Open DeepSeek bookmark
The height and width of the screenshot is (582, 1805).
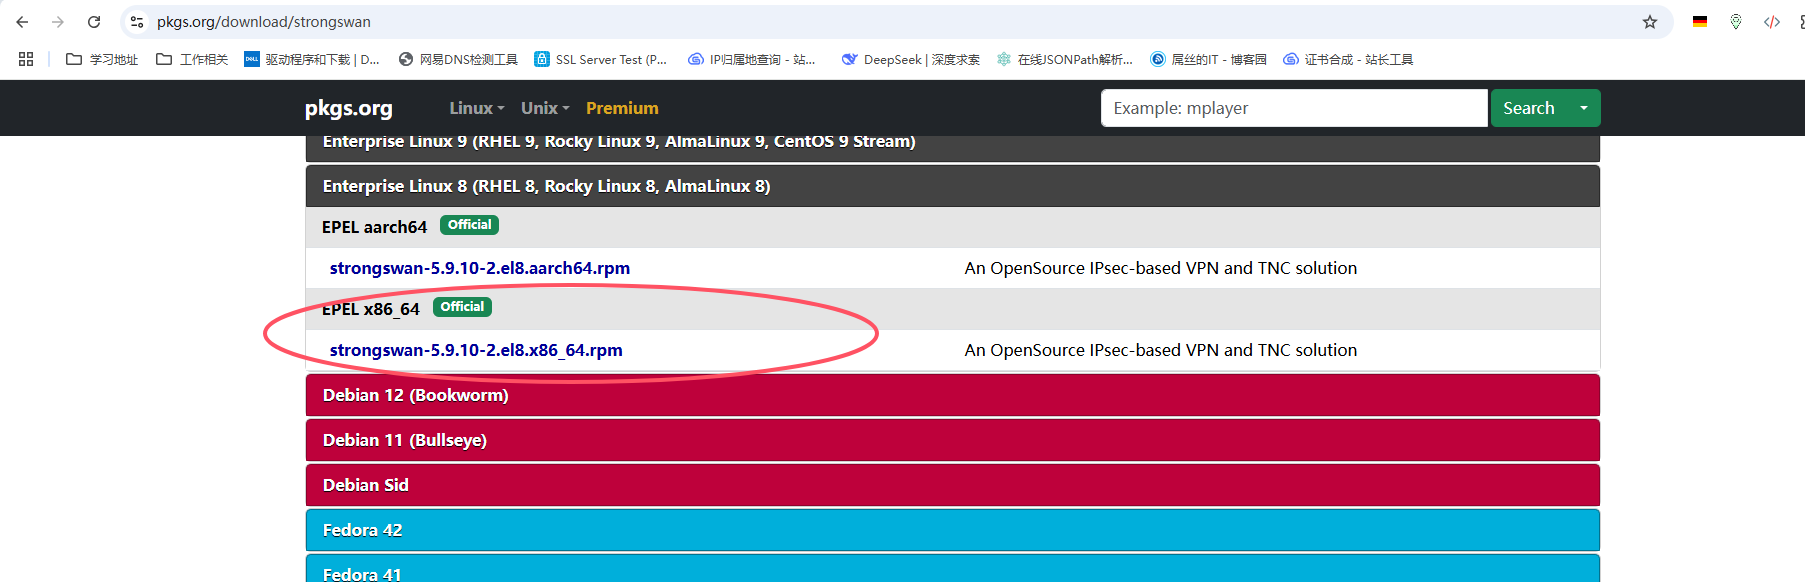911,60
